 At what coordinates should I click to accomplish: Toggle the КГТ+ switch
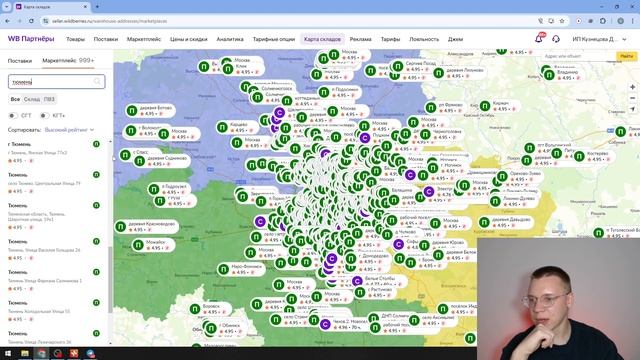(44, 116)
